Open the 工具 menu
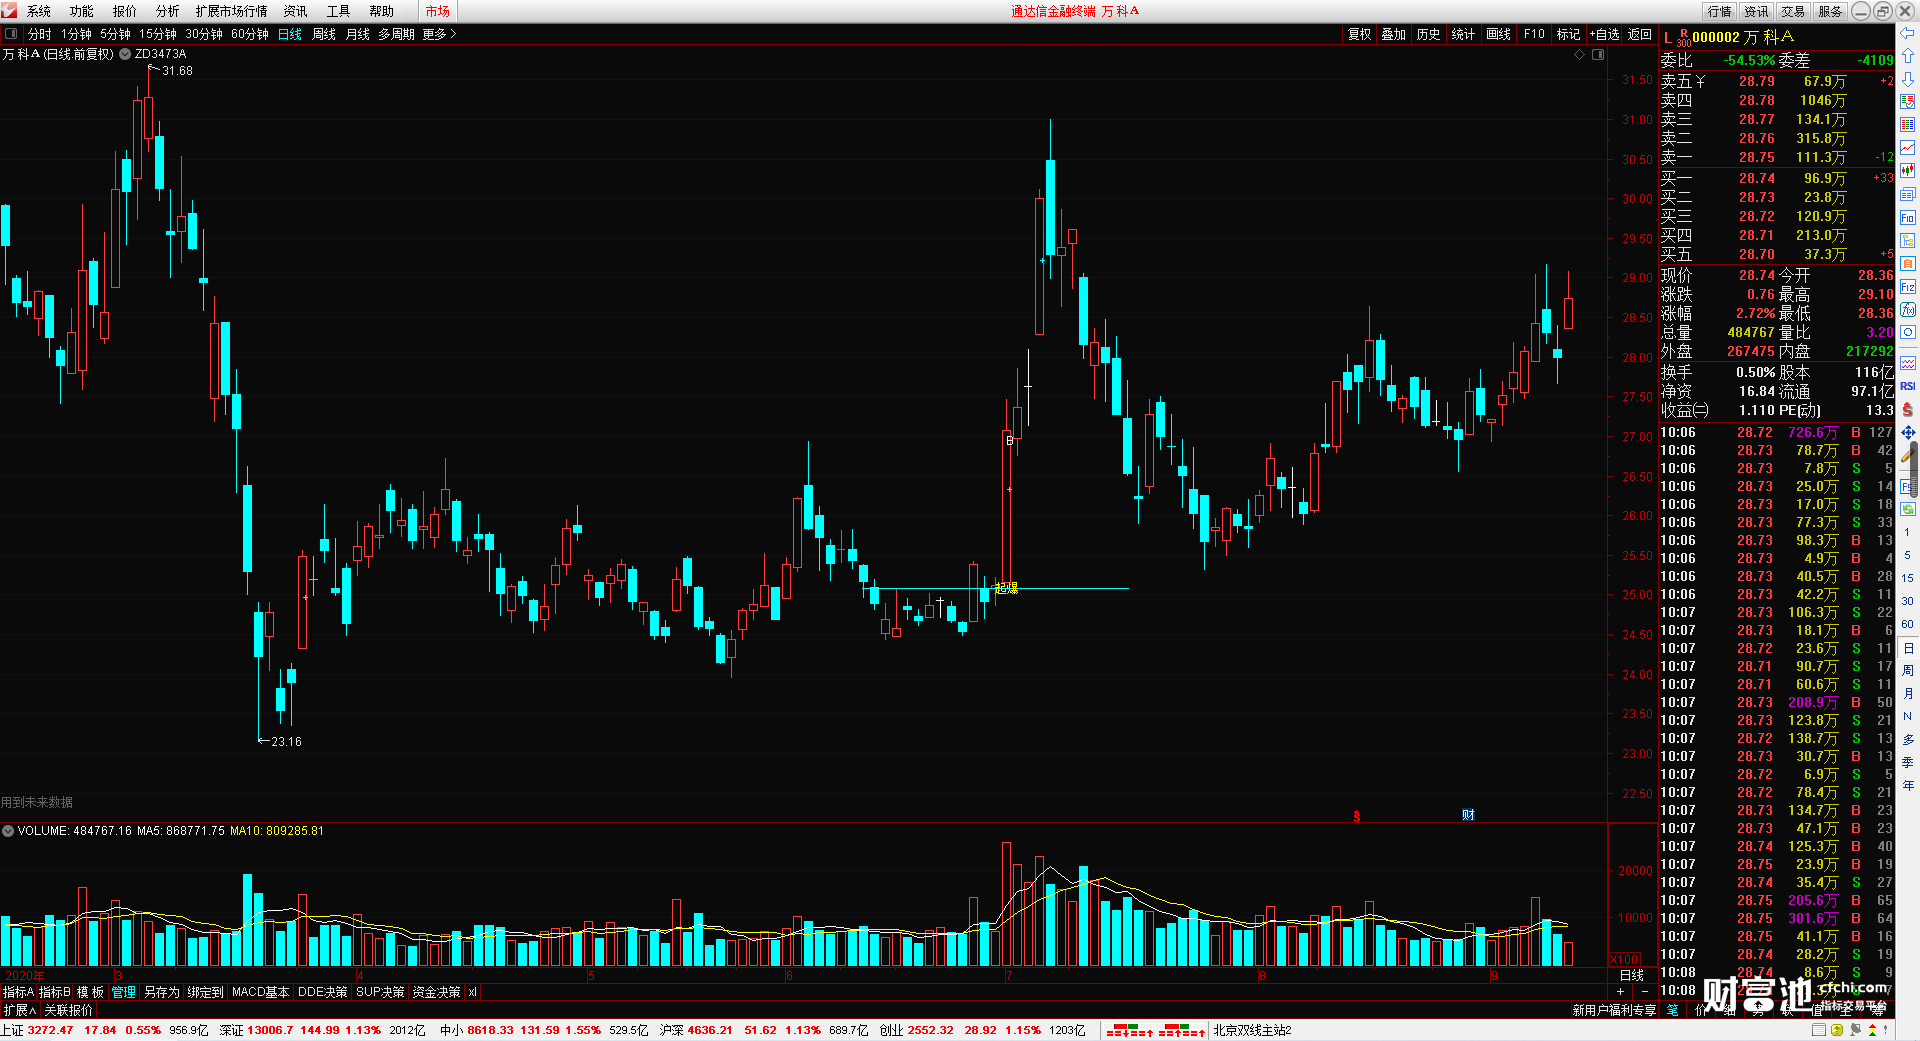Image resolution: width=1920 pixels, height=1041 pixels. pyautogui.click(x=339, y=11)
